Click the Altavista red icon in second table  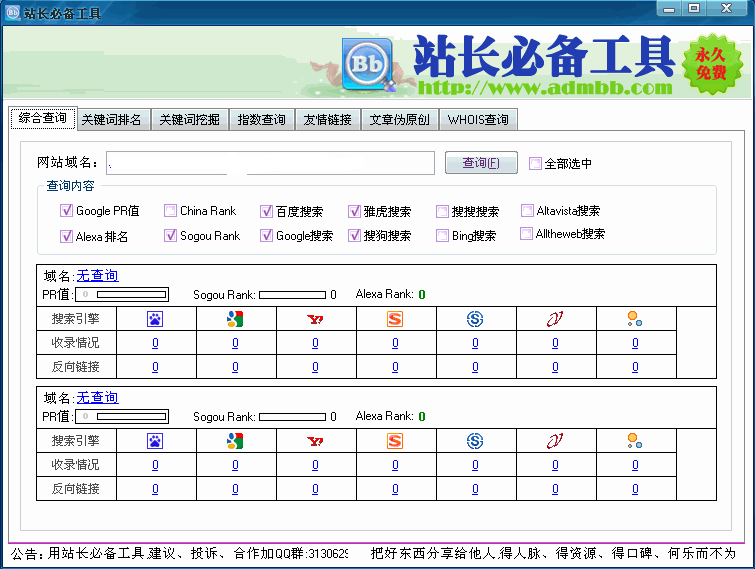[x=555, y=441]
